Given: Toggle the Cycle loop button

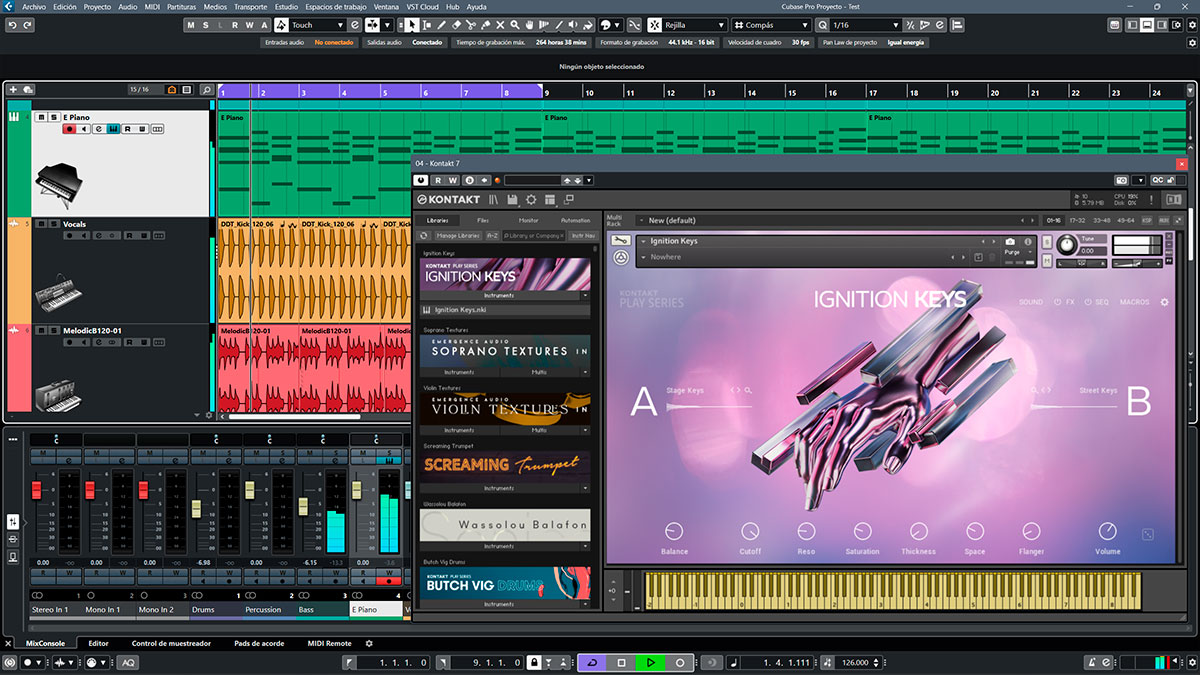Looking at the screenshot, I should [x=592, y=662].
